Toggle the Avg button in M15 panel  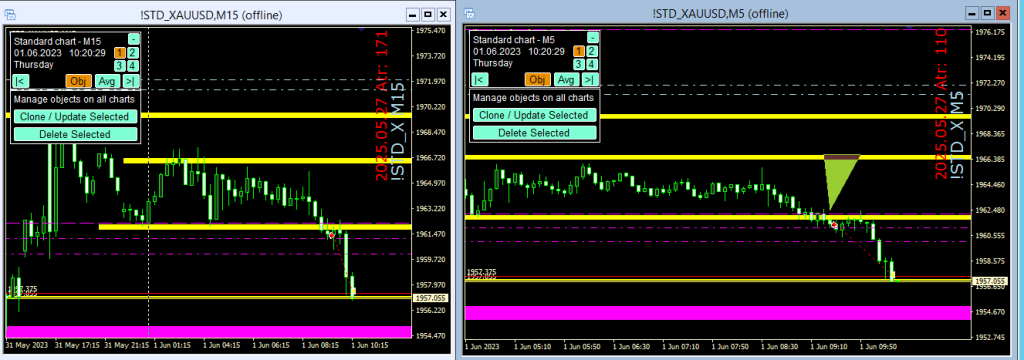pos(108,81)
